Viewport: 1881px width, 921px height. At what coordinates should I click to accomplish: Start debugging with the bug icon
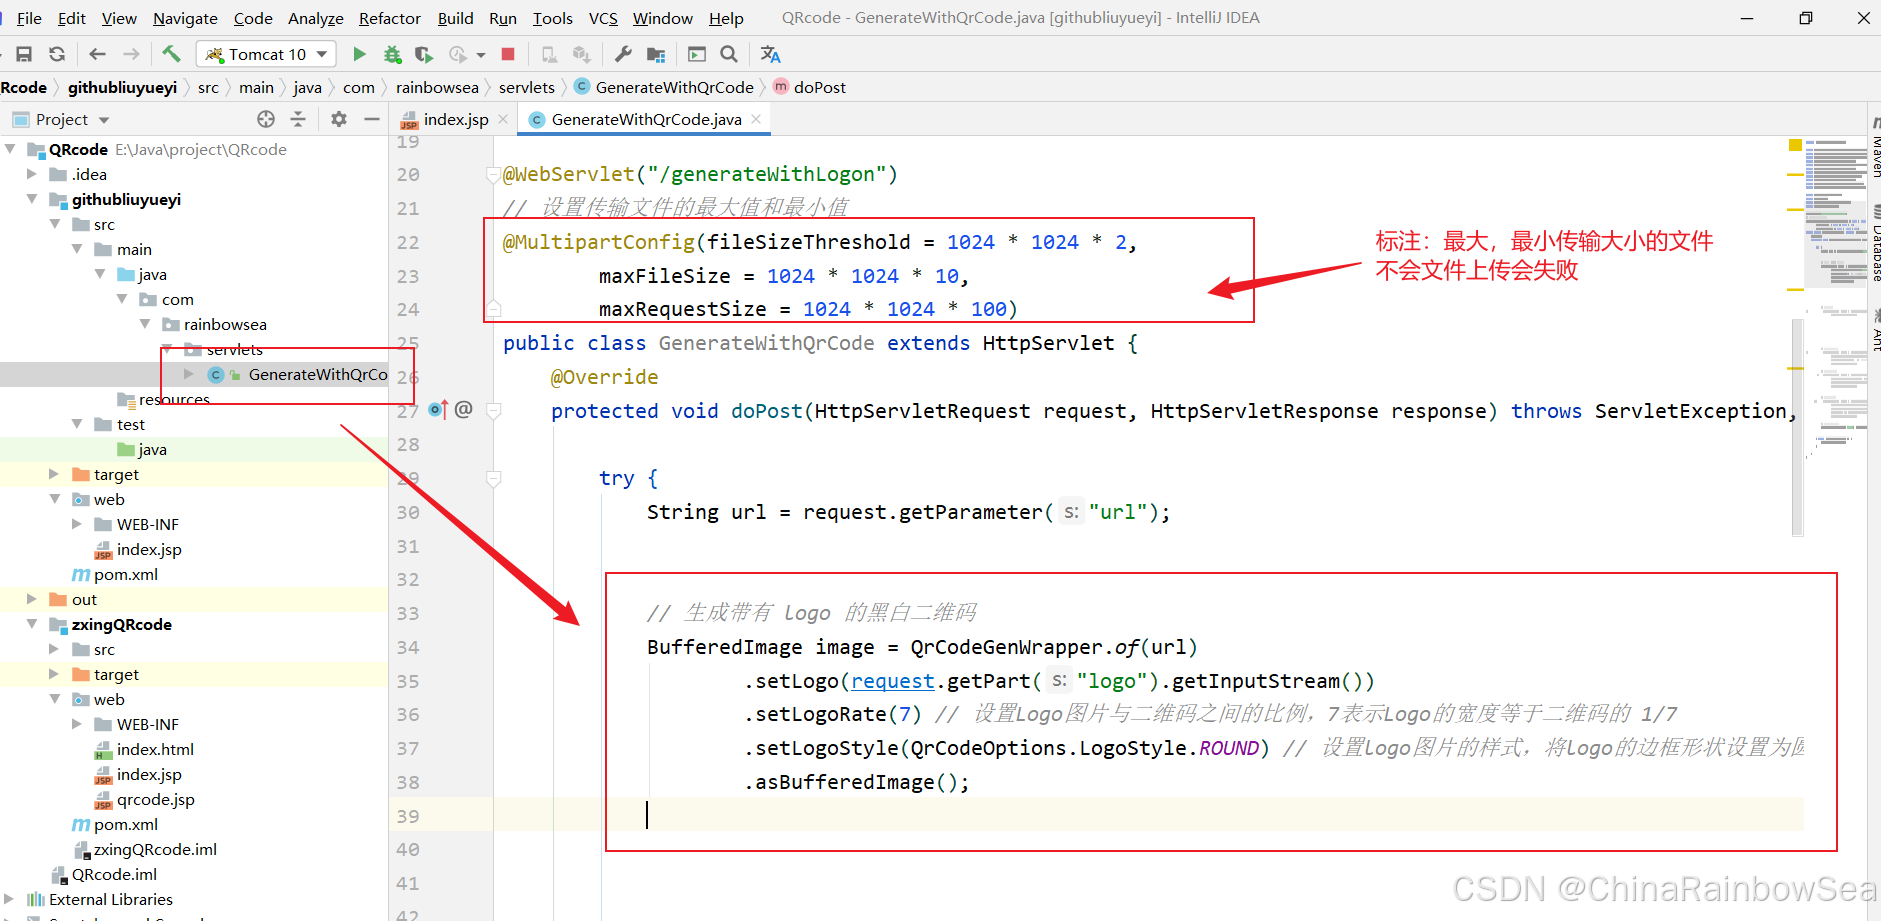[x=392, y=54]
